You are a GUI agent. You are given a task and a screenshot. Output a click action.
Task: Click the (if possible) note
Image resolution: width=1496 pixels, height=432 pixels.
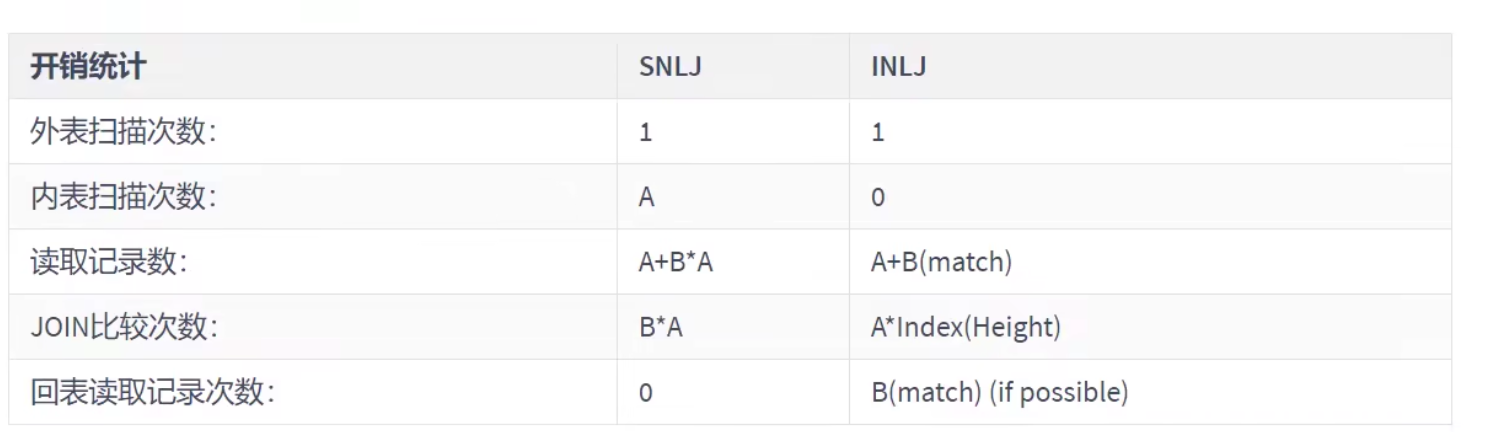pos(1059,392)
